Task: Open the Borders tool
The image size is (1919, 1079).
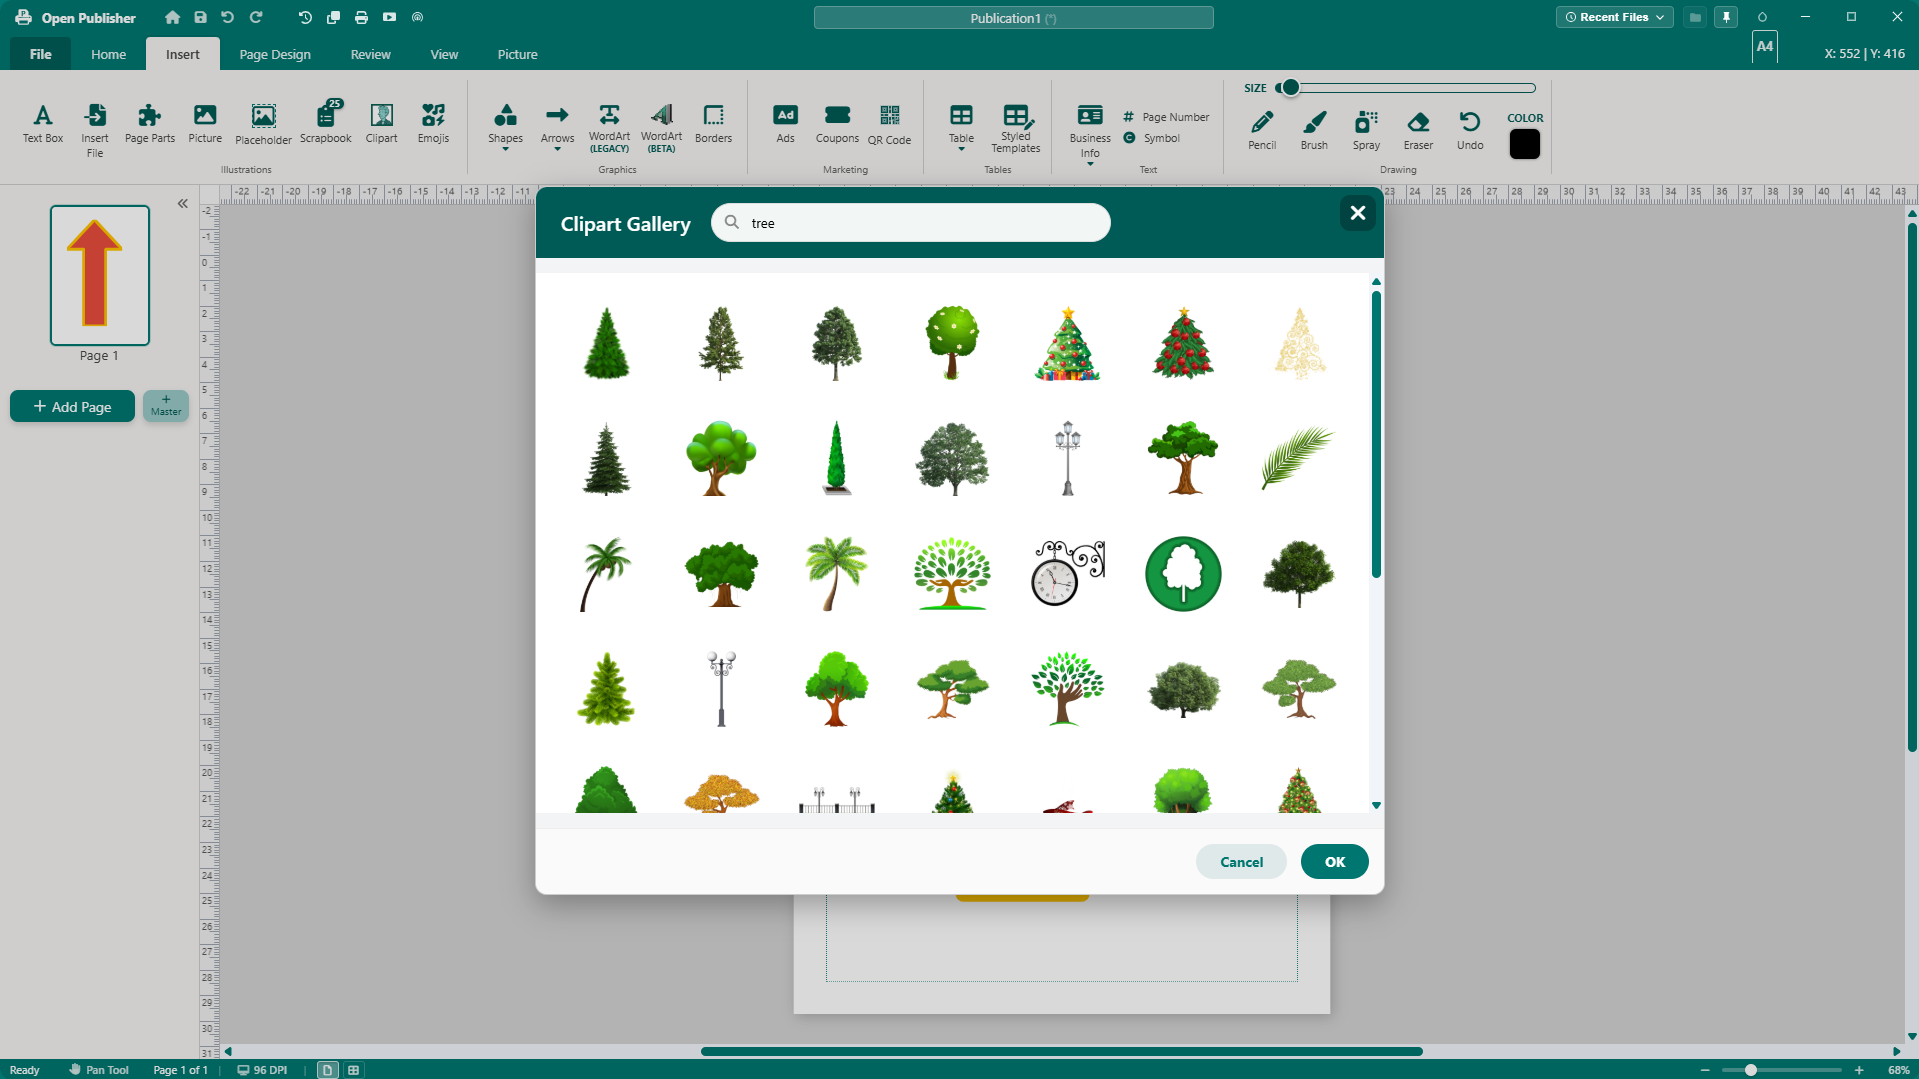Action: coord(713,124)
